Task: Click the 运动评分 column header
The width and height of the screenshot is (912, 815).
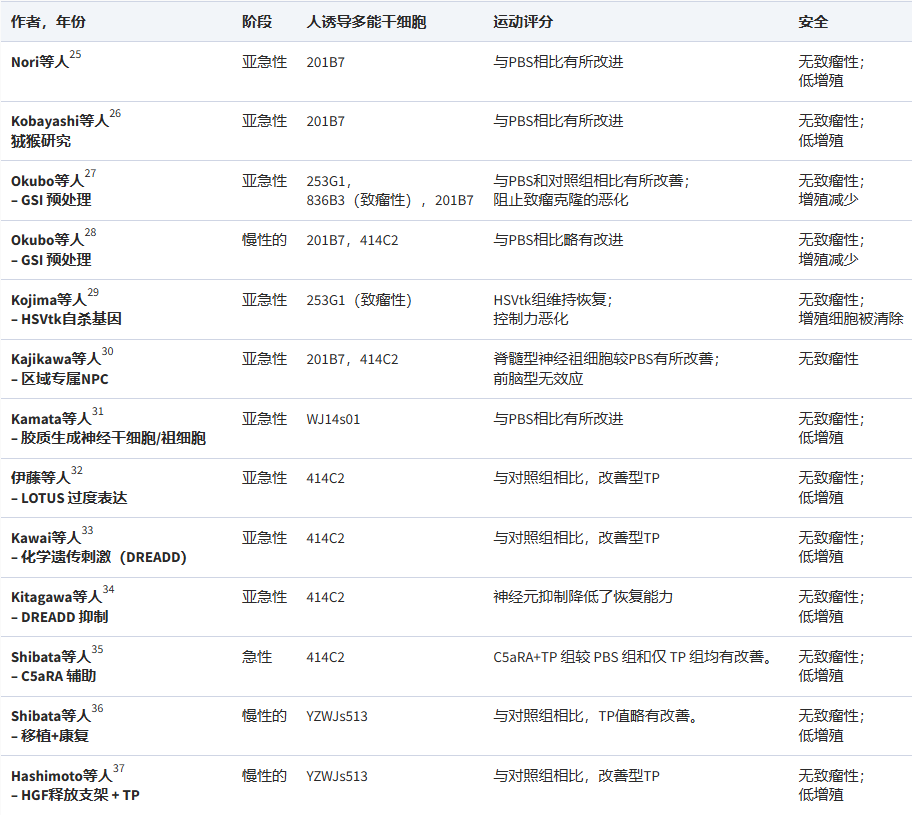Action: pos(523,21)
